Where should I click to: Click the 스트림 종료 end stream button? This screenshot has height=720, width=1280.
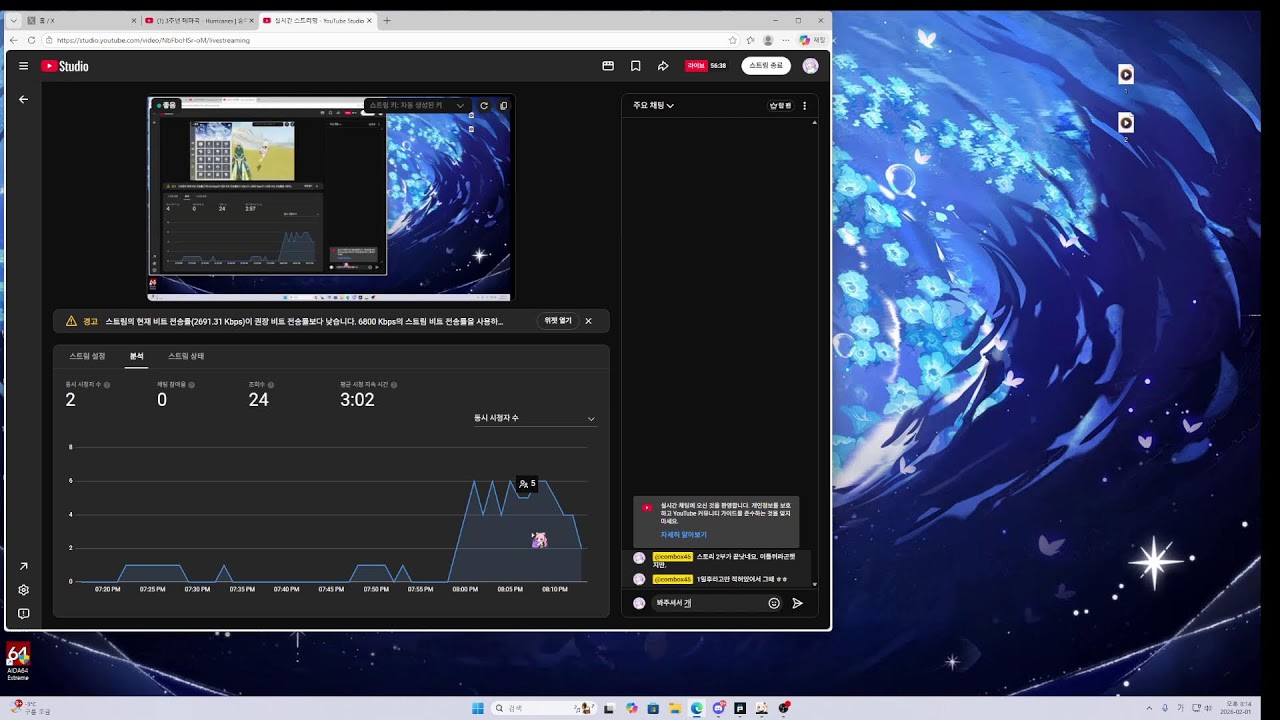766,66
